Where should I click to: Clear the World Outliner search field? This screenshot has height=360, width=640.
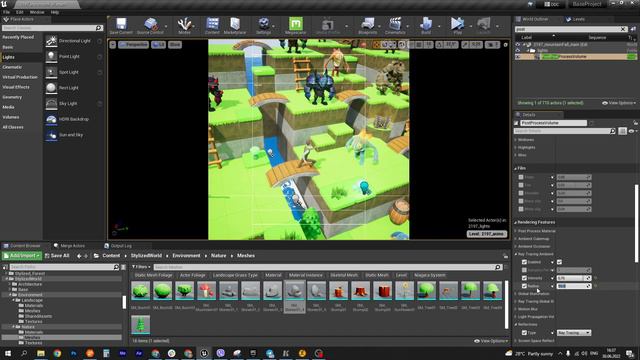623,29
